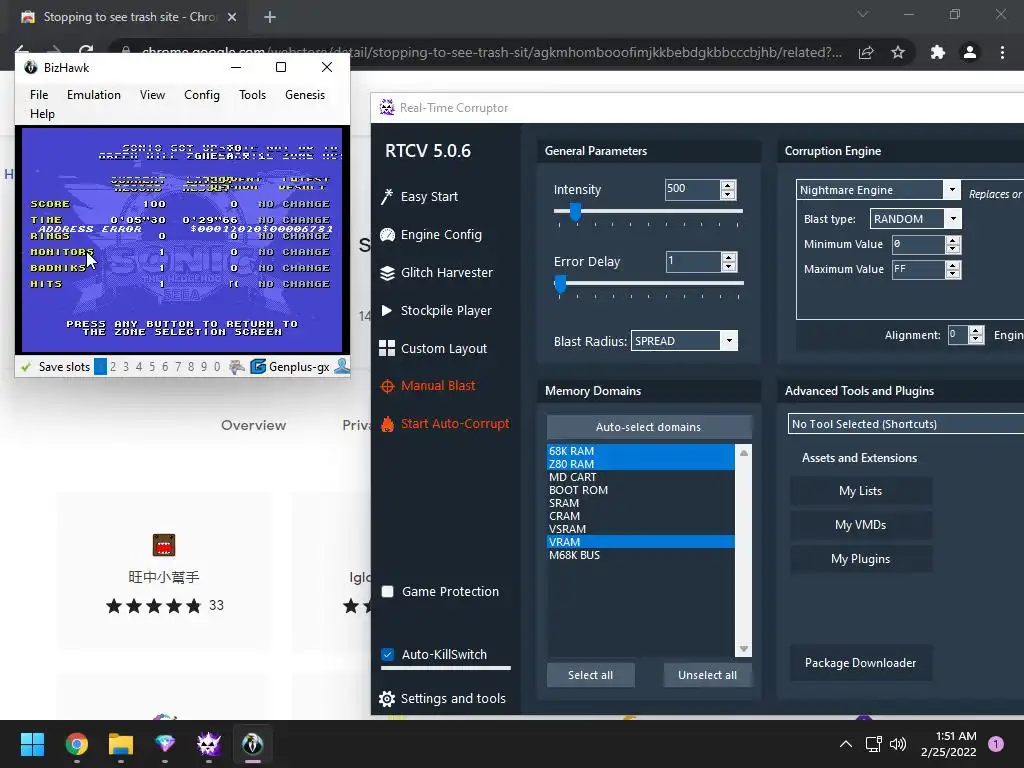The height and width of the screenshot is (768, 1024).
Task: Click RTCV icon in taskbar
Action: [209, 744]
